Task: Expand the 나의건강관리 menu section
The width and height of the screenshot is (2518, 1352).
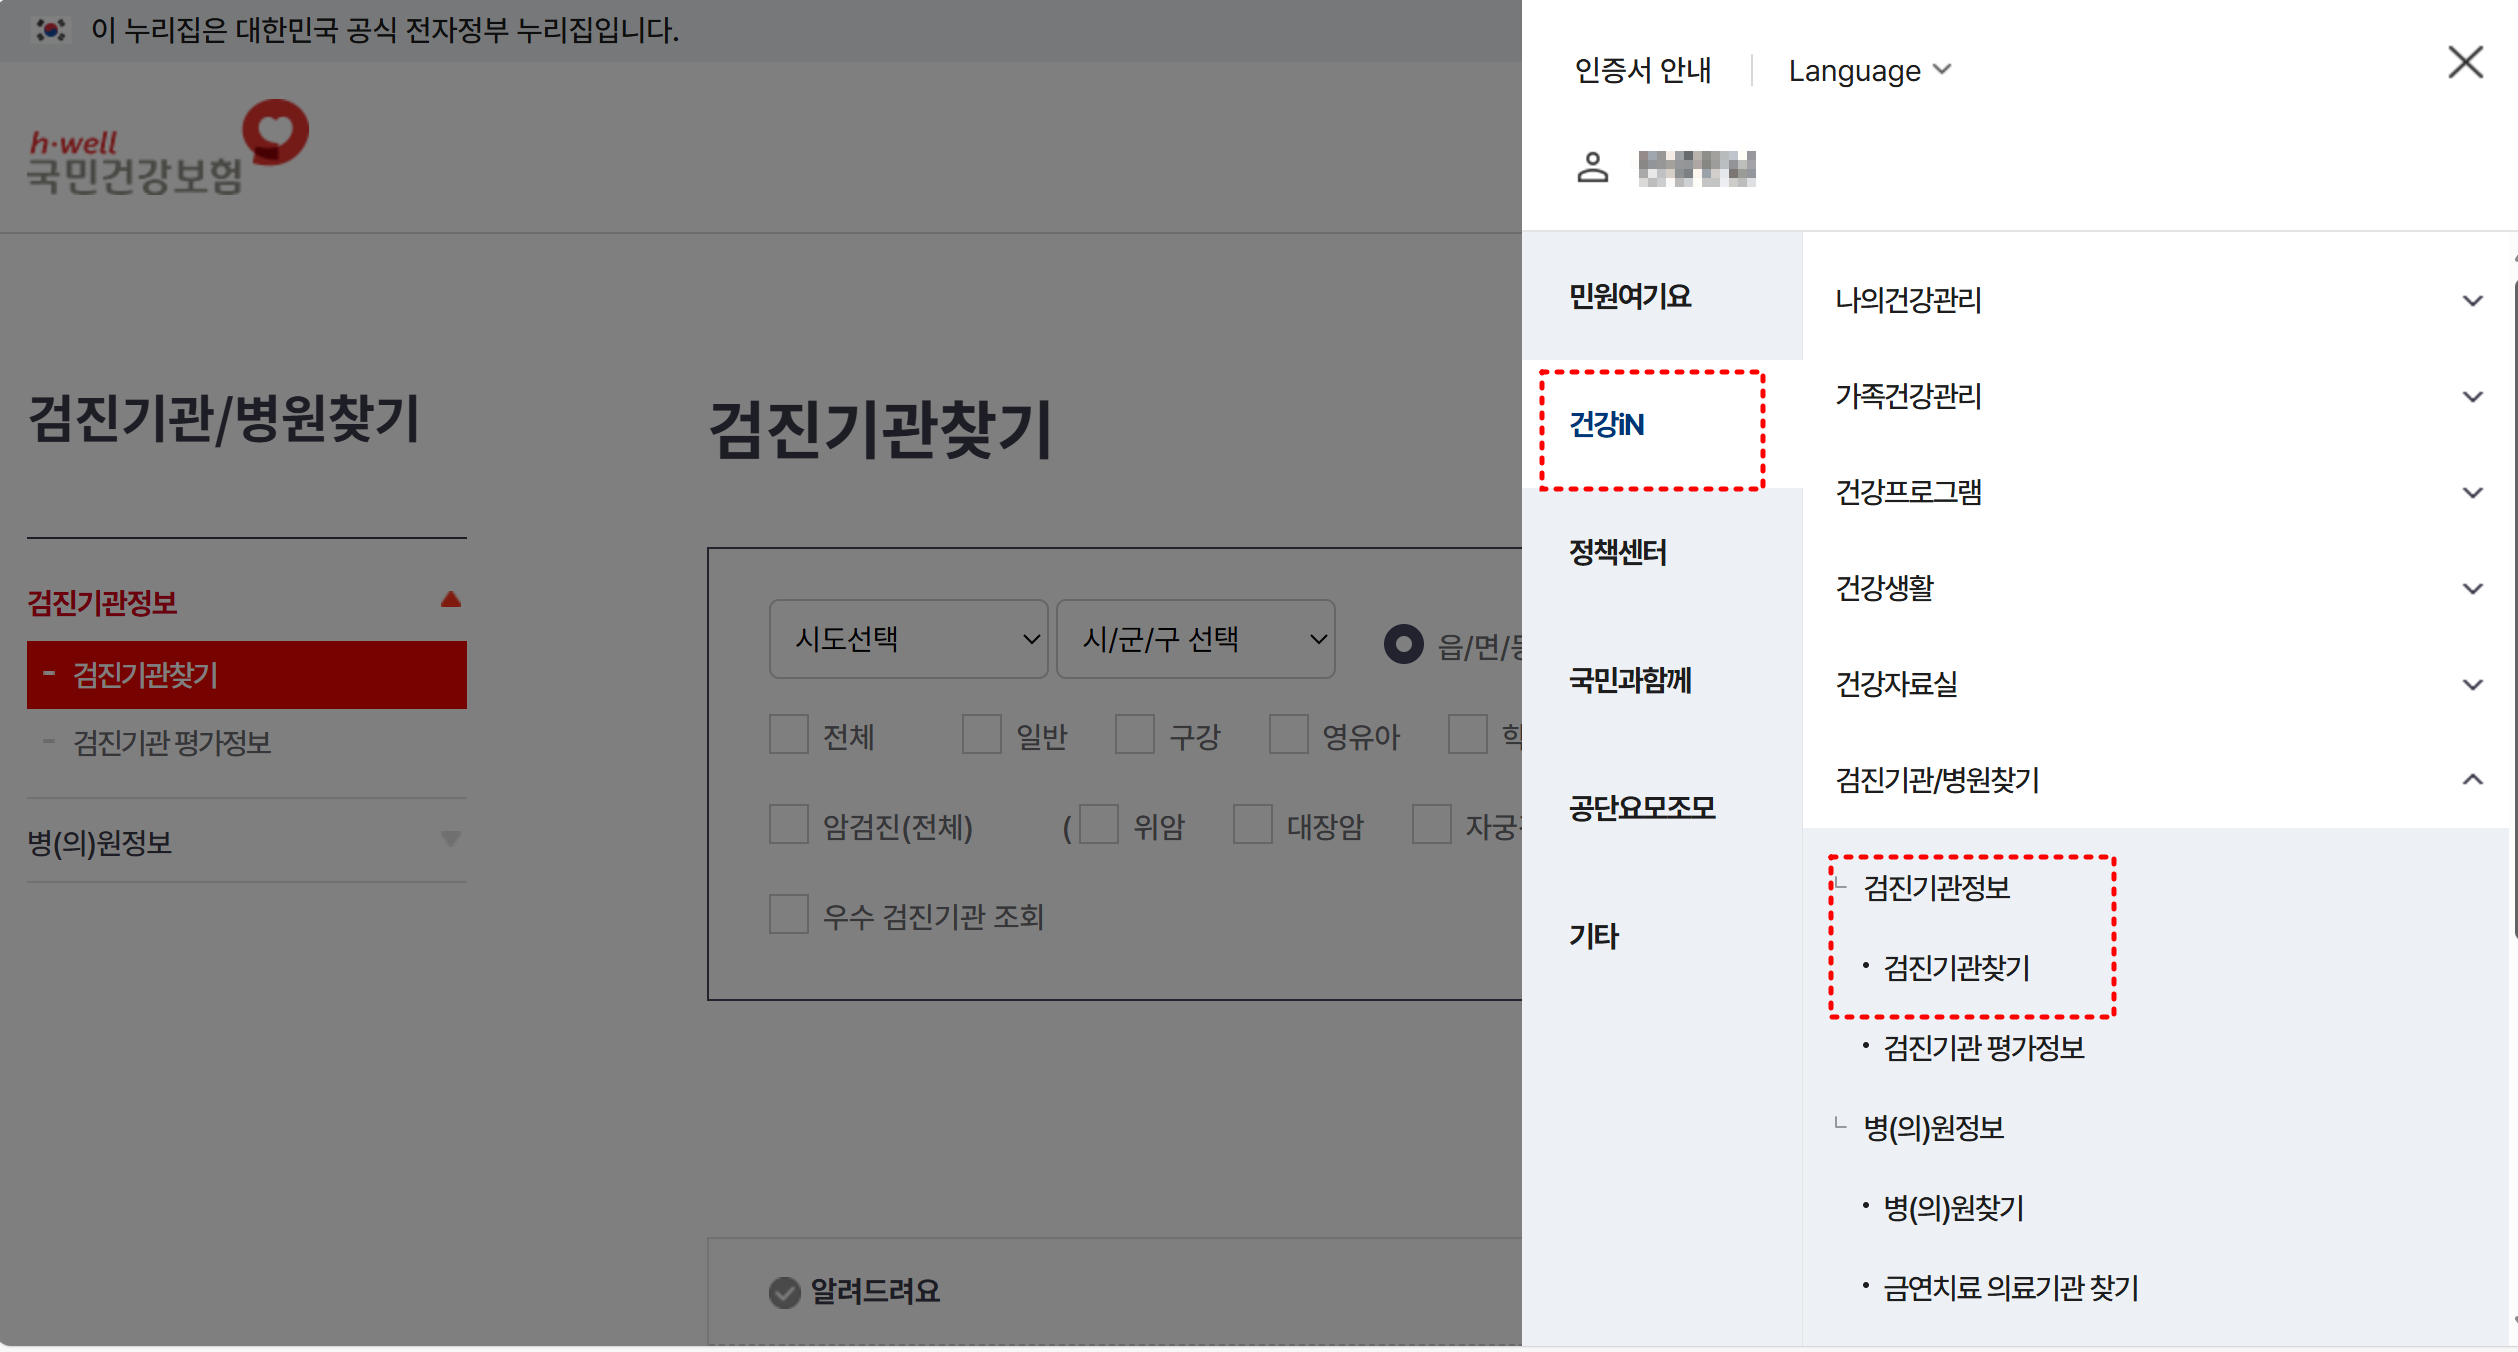Action: 2472,300
